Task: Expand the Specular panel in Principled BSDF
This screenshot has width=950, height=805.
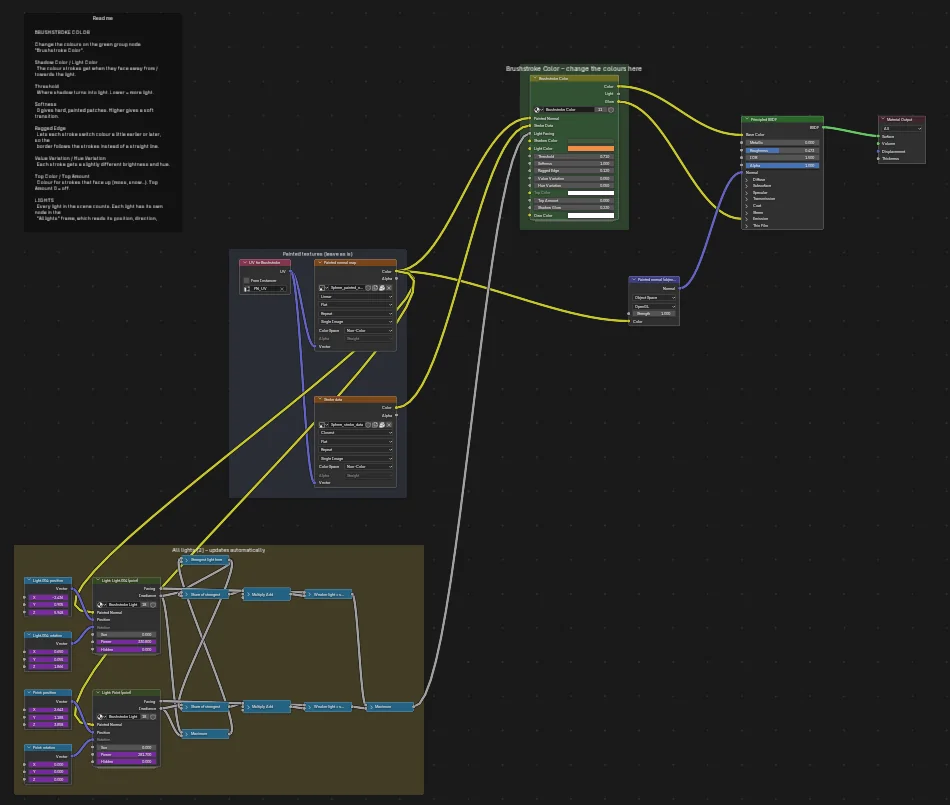Action: (x=746, y=193)
